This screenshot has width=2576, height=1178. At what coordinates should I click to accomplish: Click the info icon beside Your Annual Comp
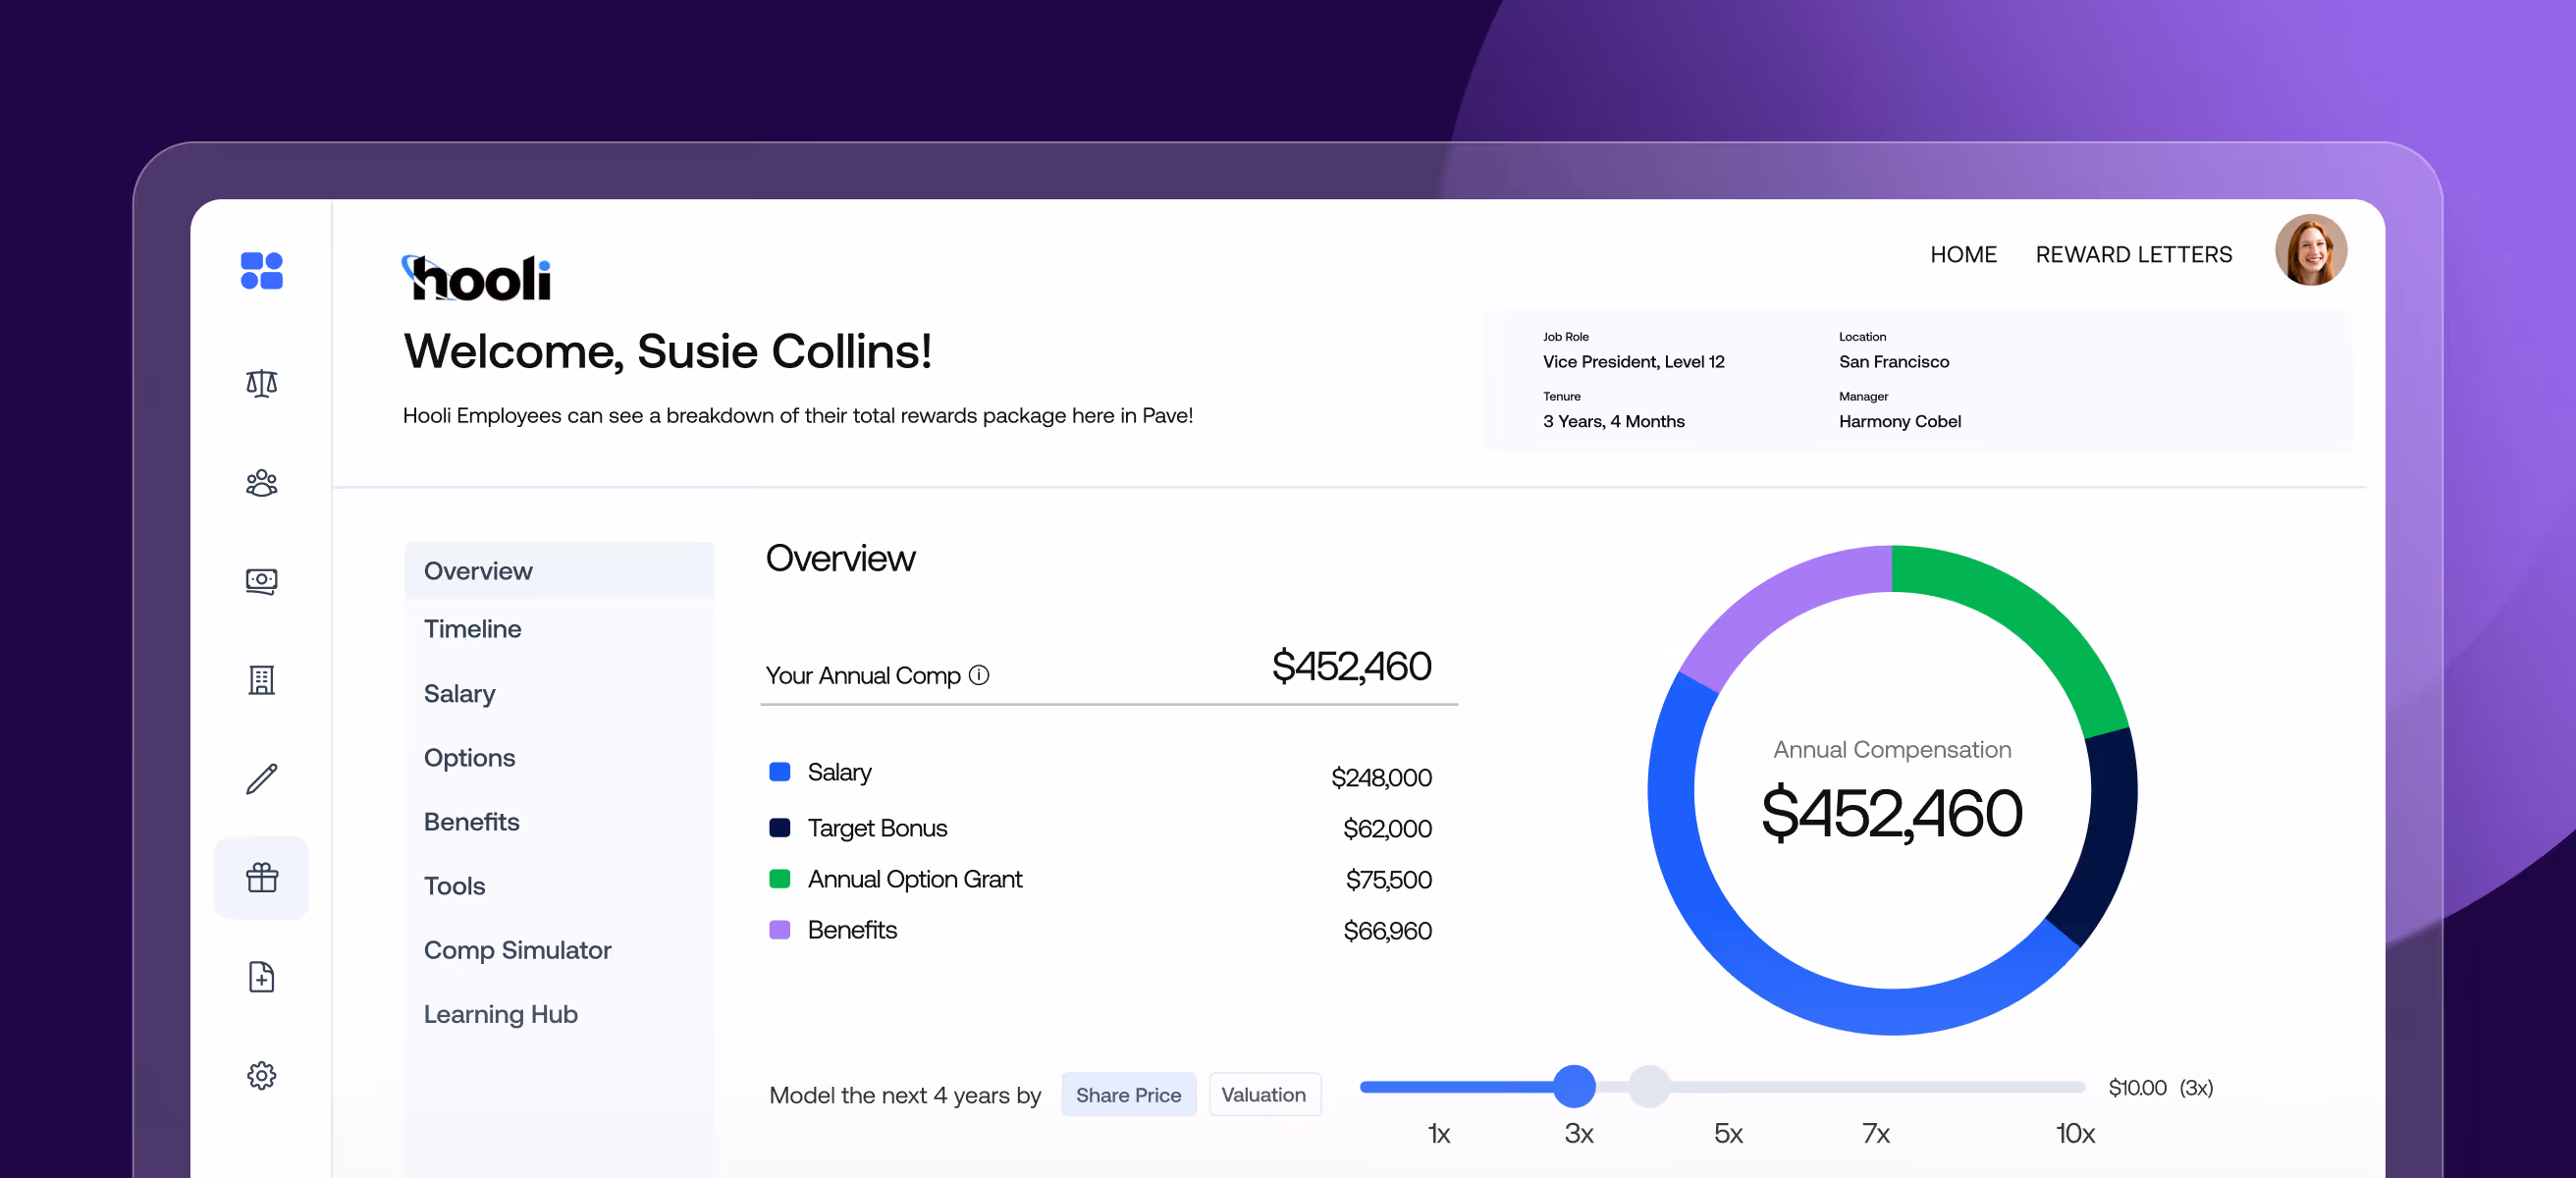(979, 675)
